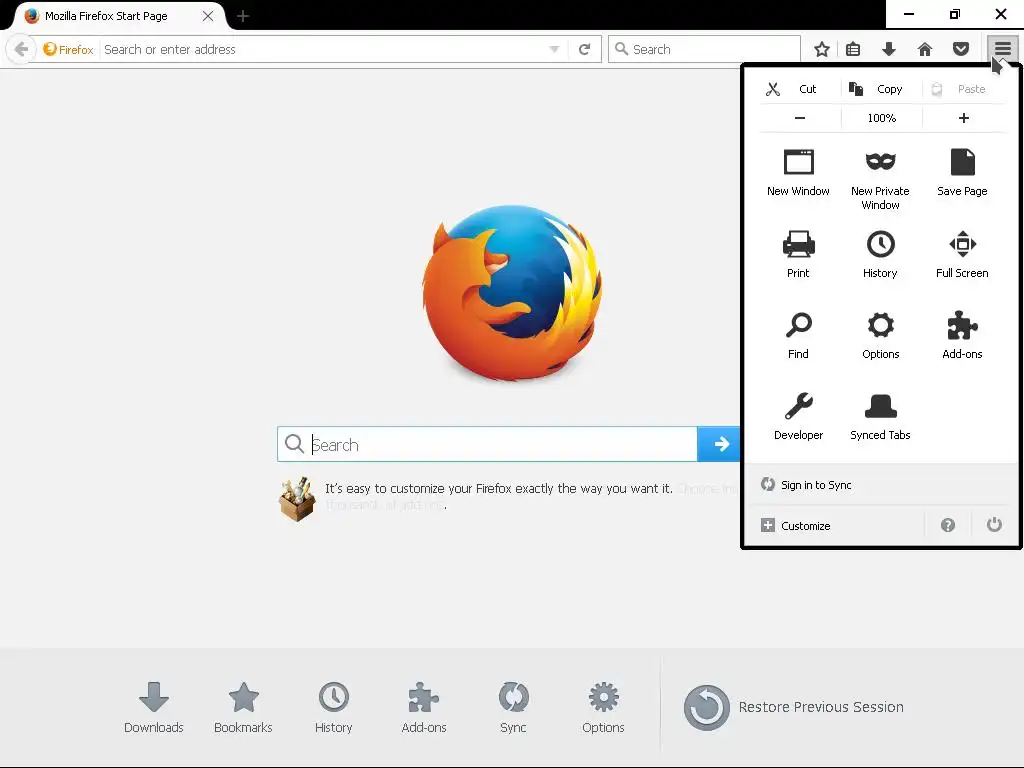
Task: Open Sync shortcut at page bottom
Action: (x=513, y=708)
